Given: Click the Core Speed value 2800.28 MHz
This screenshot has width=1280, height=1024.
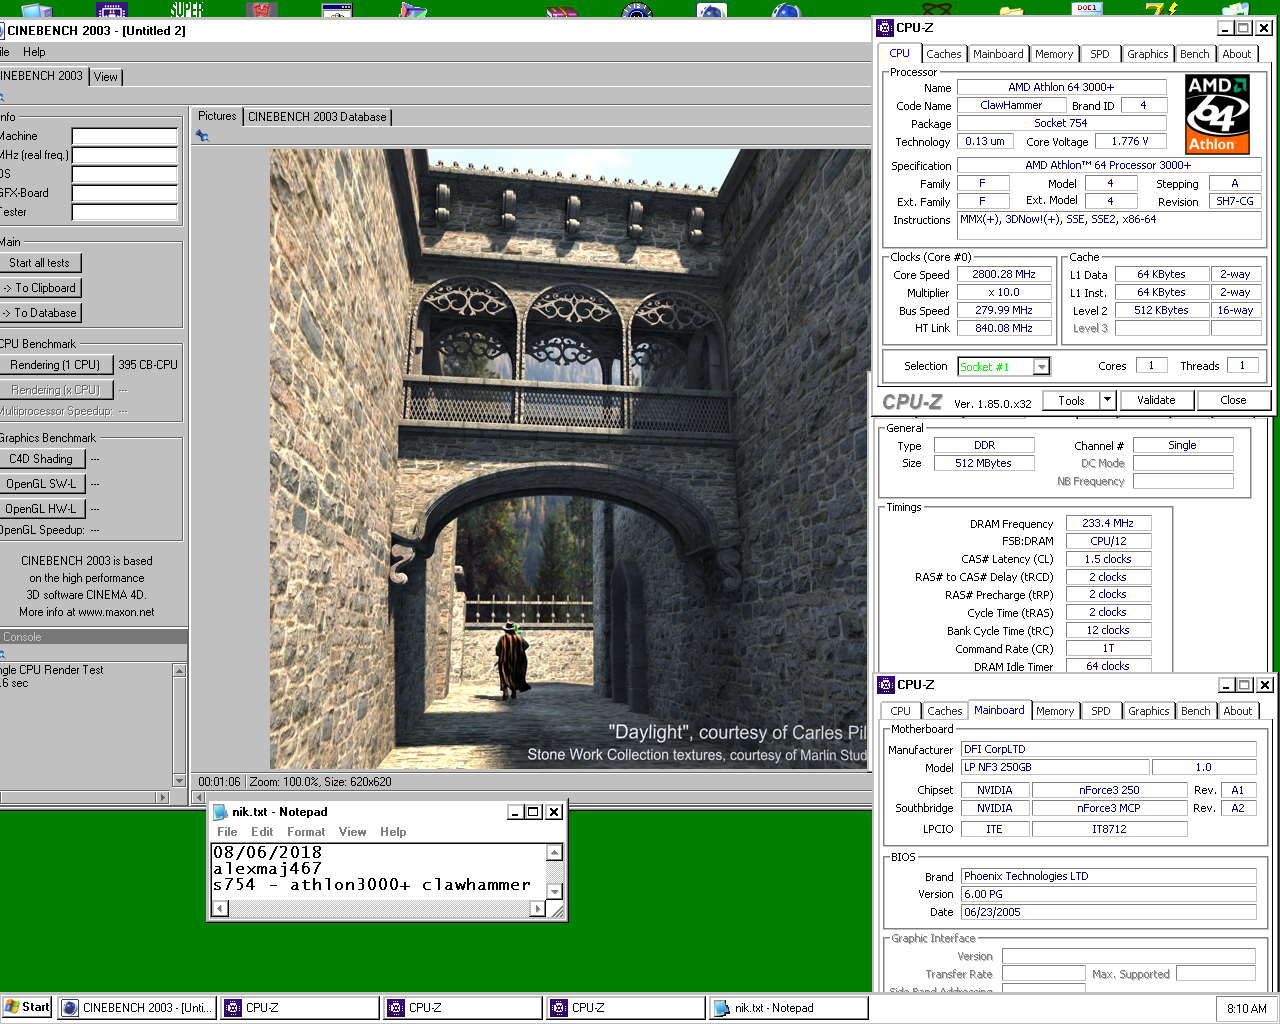Looking at the screenshot, I should click(x=1004, y=274).
